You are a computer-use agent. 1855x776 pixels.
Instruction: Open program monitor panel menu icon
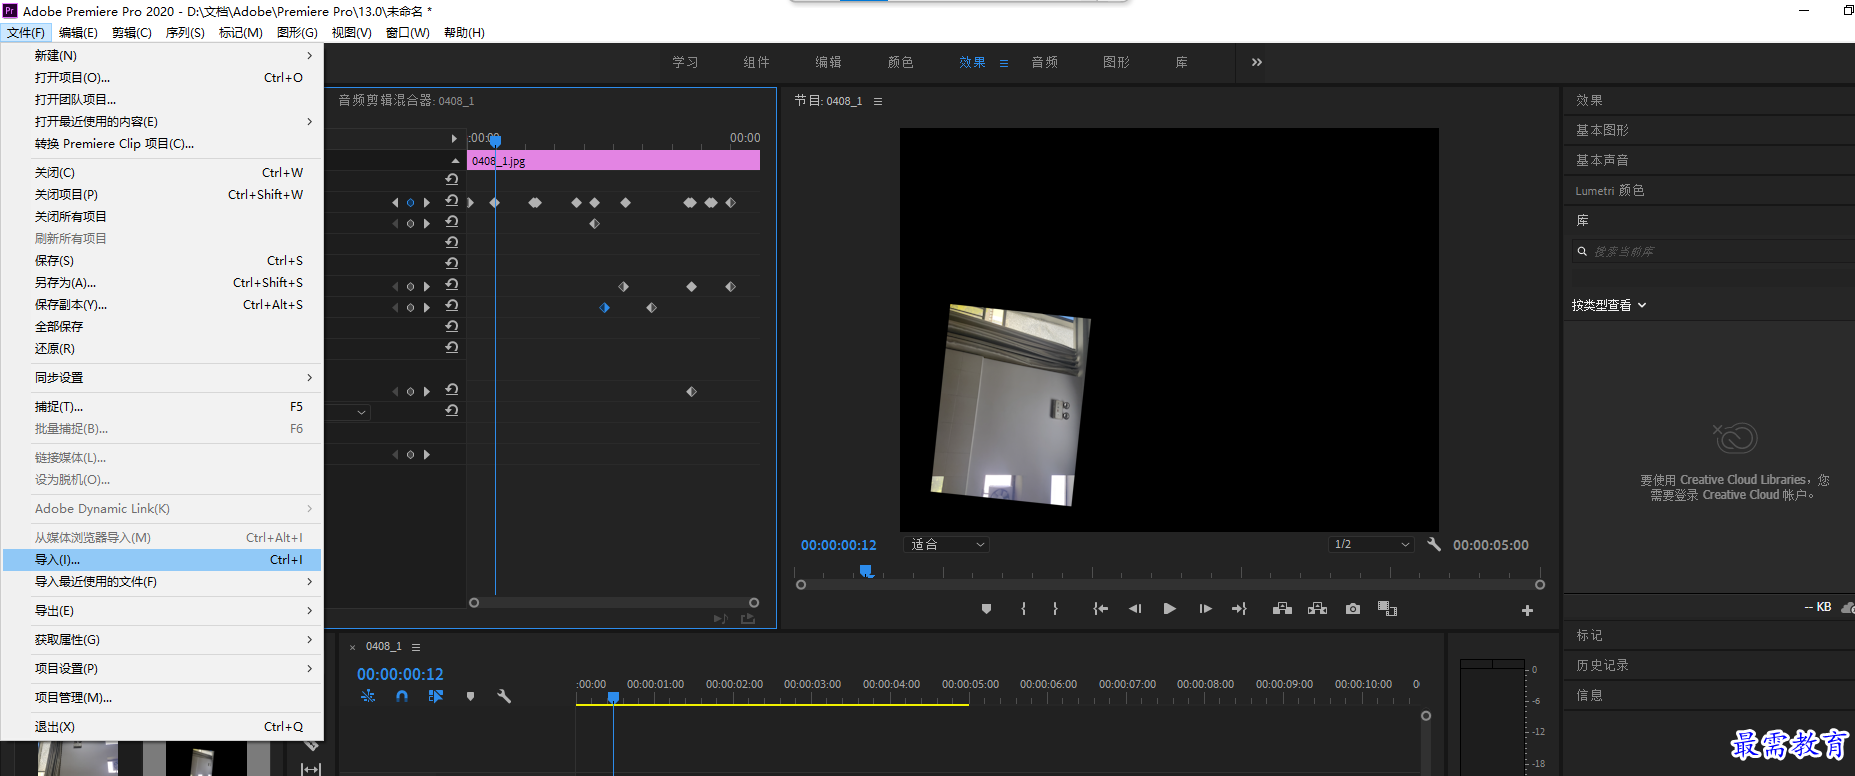[x=878, y=101]
